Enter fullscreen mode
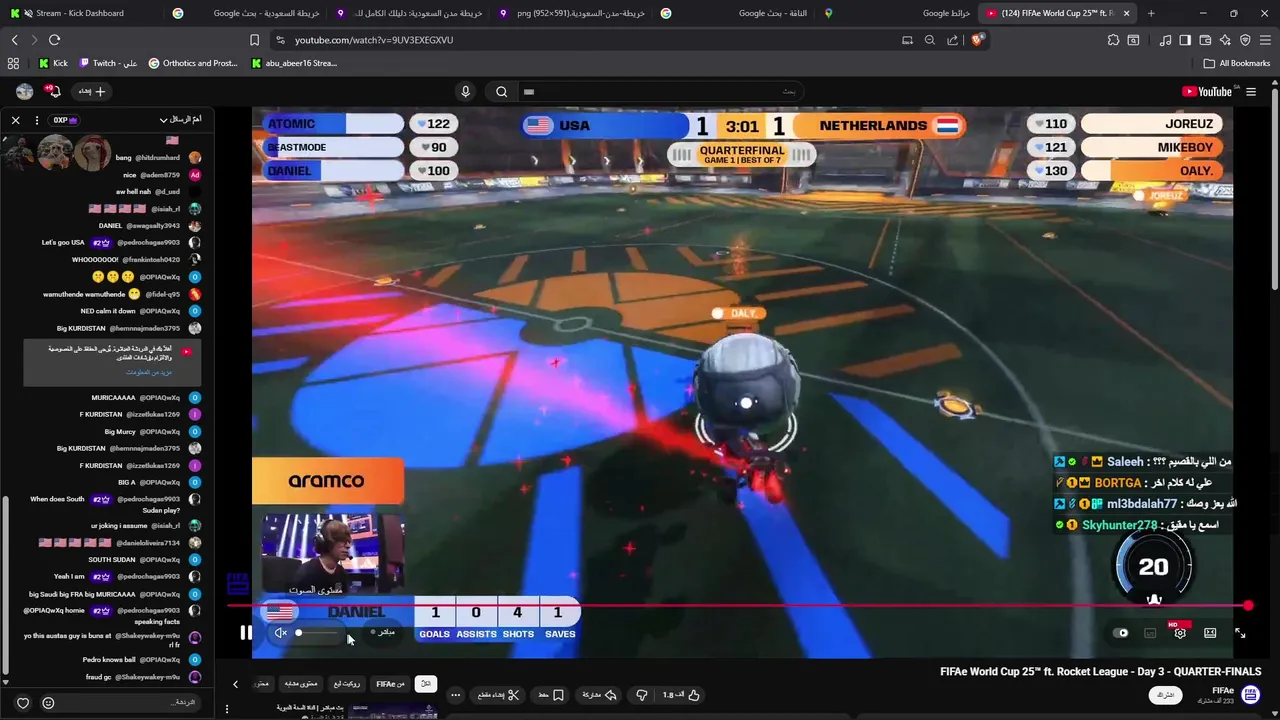Screen dimensions: 1280x720 1240,633
